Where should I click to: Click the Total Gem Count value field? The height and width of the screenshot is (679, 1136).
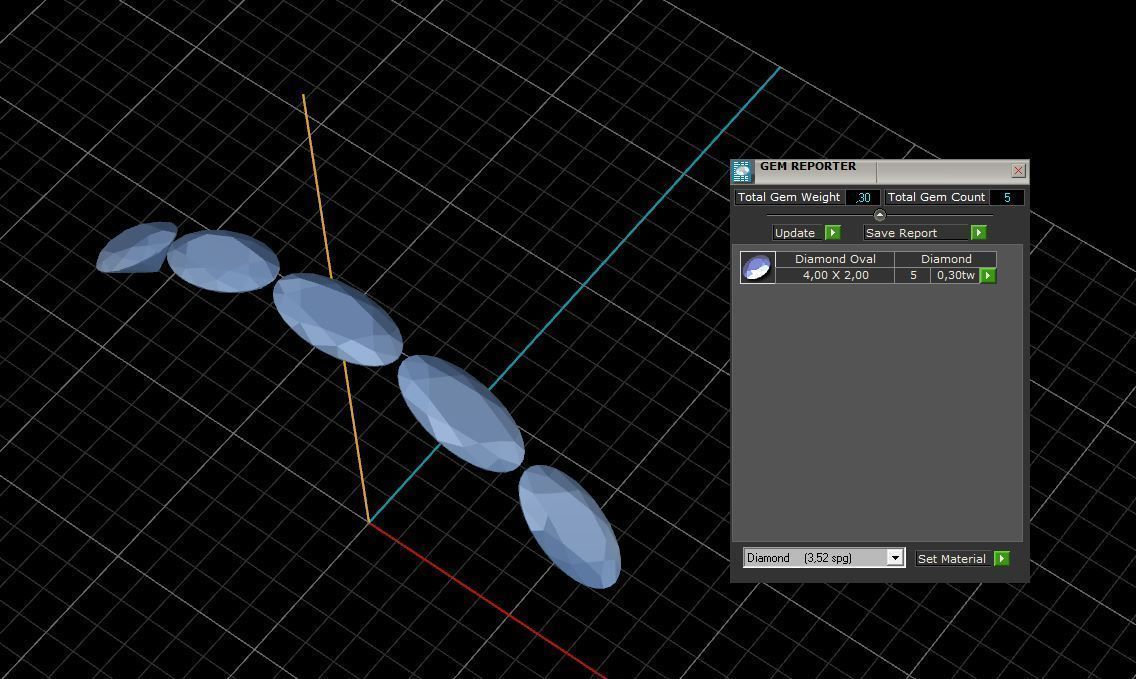1006,197
